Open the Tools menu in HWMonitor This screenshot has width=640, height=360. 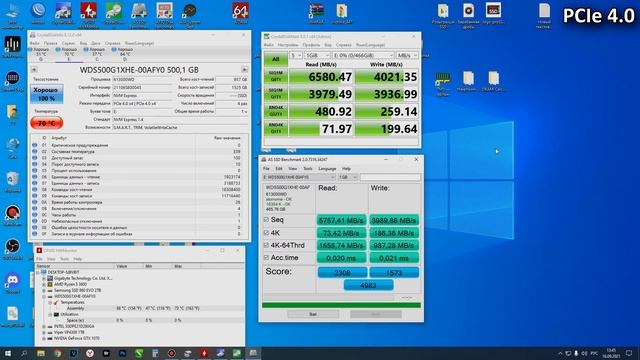[x=64, y=259]
